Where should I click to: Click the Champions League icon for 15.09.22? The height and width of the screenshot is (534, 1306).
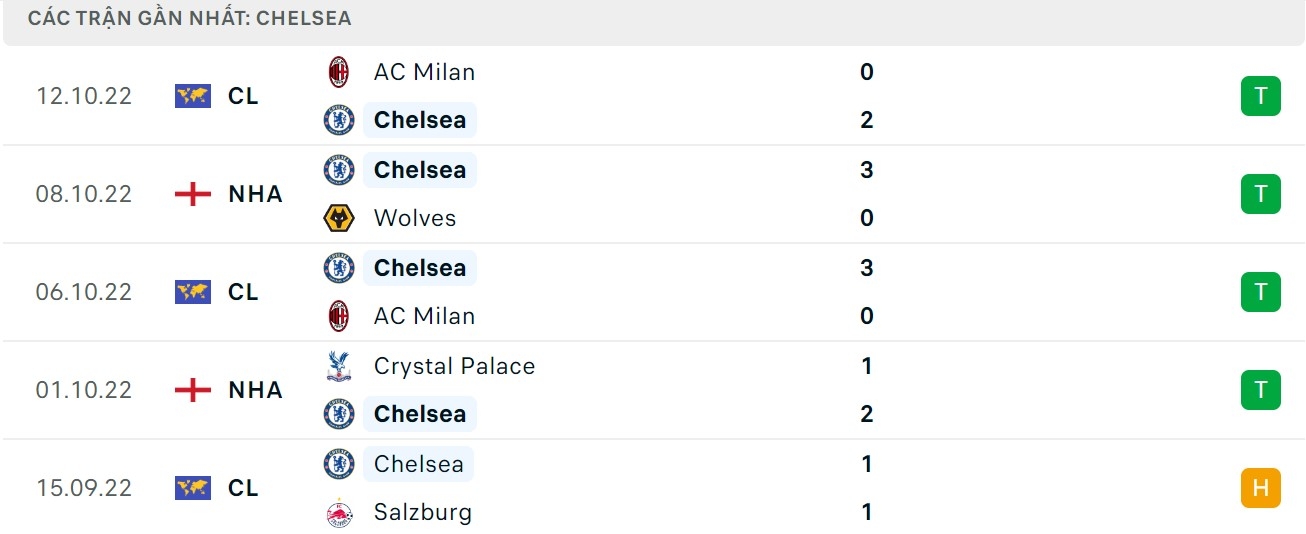coord(193,488)
